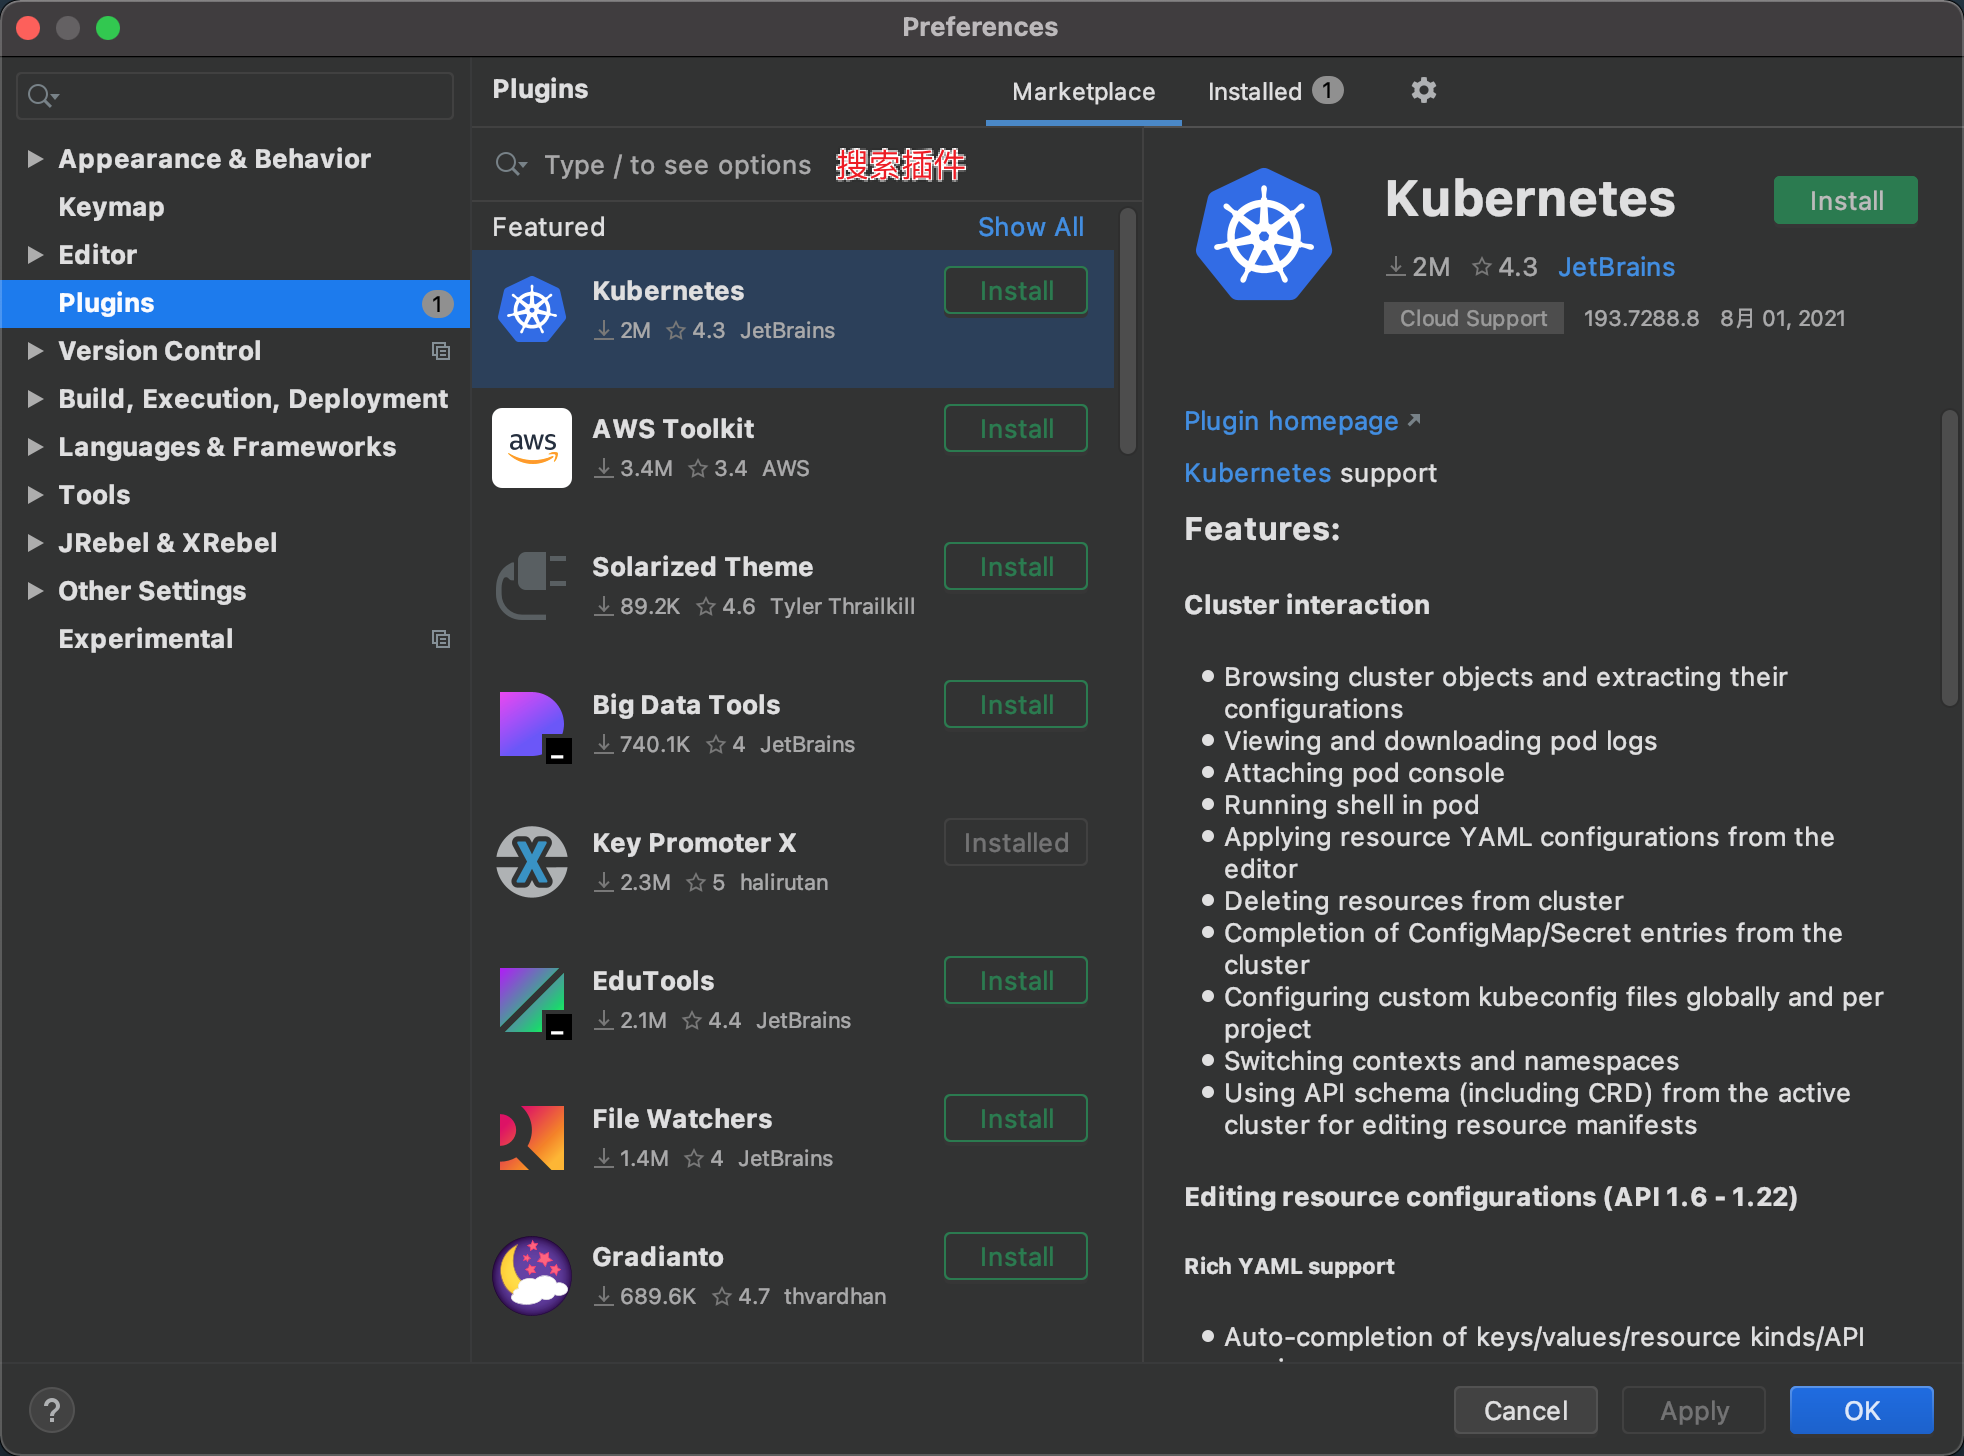Select the AWS Toolkit plugin name

pyautogui.click(x=673, y=429)
